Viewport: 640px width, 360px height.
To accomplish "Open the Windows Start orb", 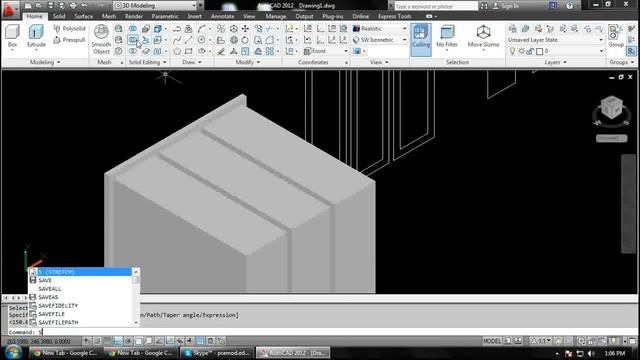I will pos(13,352).
